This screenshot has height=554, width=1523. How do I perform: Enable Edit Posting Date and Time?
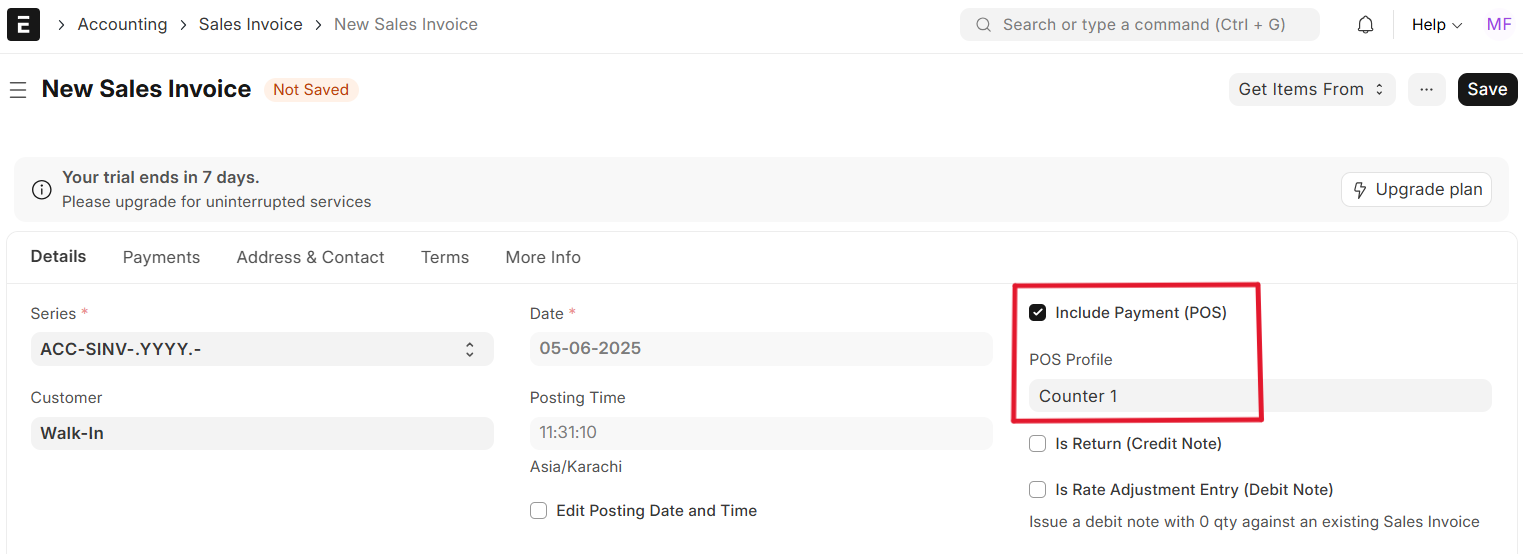click(539, 511)
